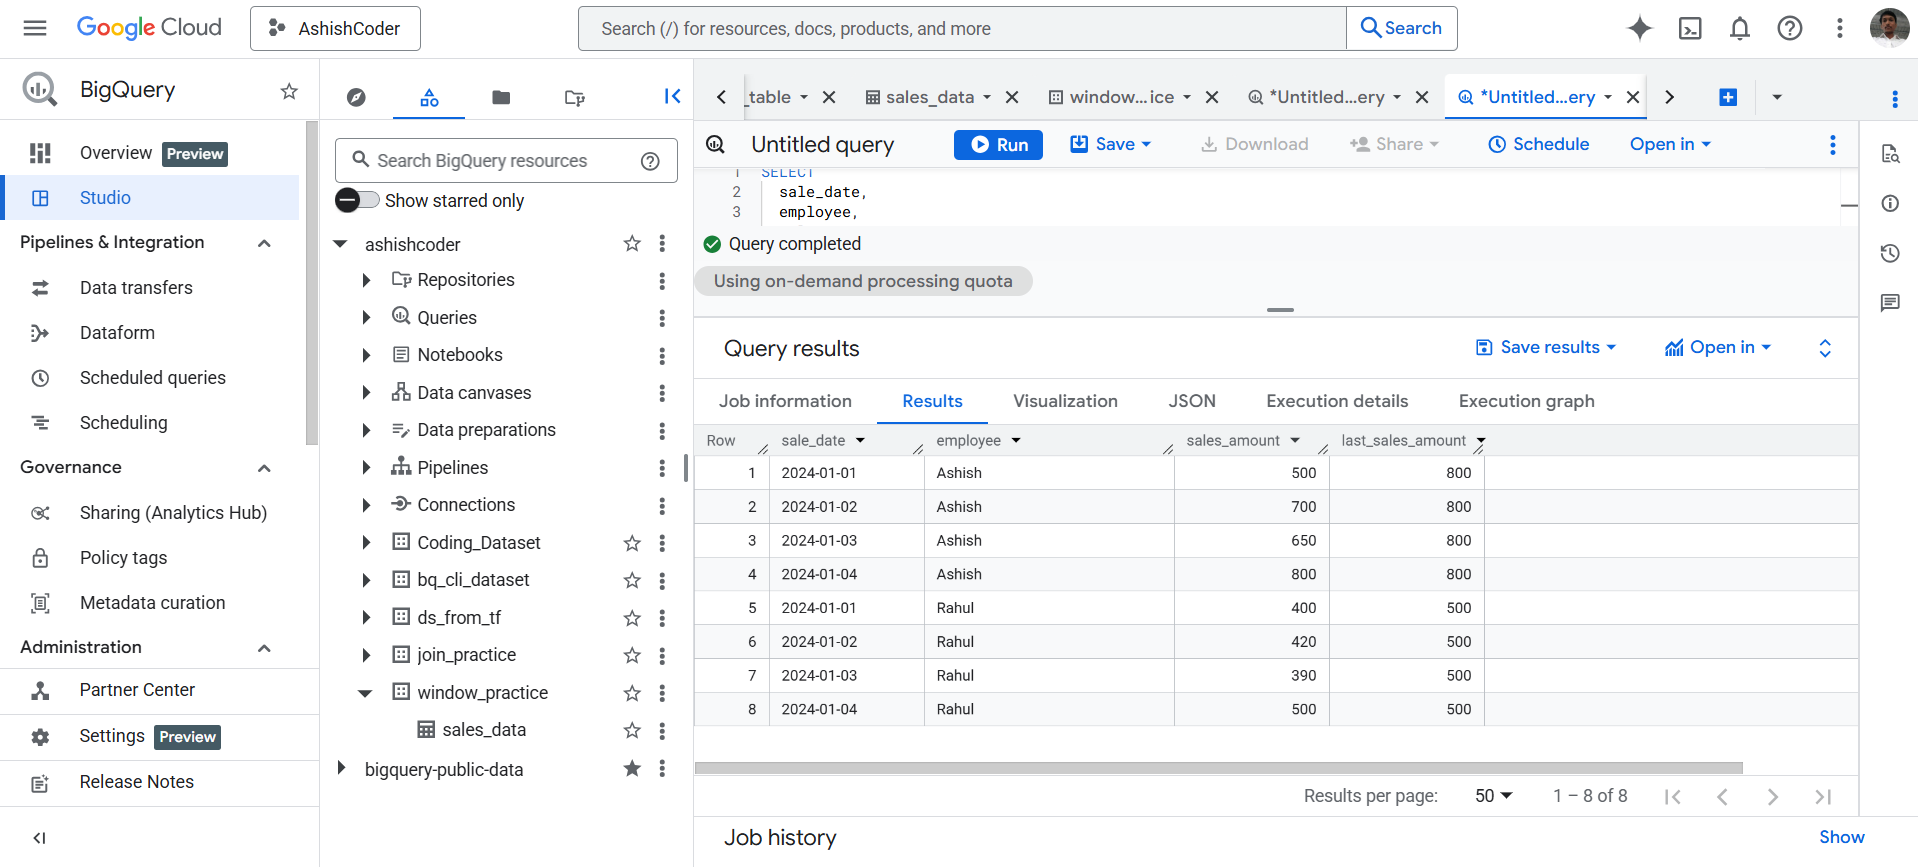Screen dimensions: 1918x867
Task: Open query history clock icon
Action: [x=1890, y=253]
